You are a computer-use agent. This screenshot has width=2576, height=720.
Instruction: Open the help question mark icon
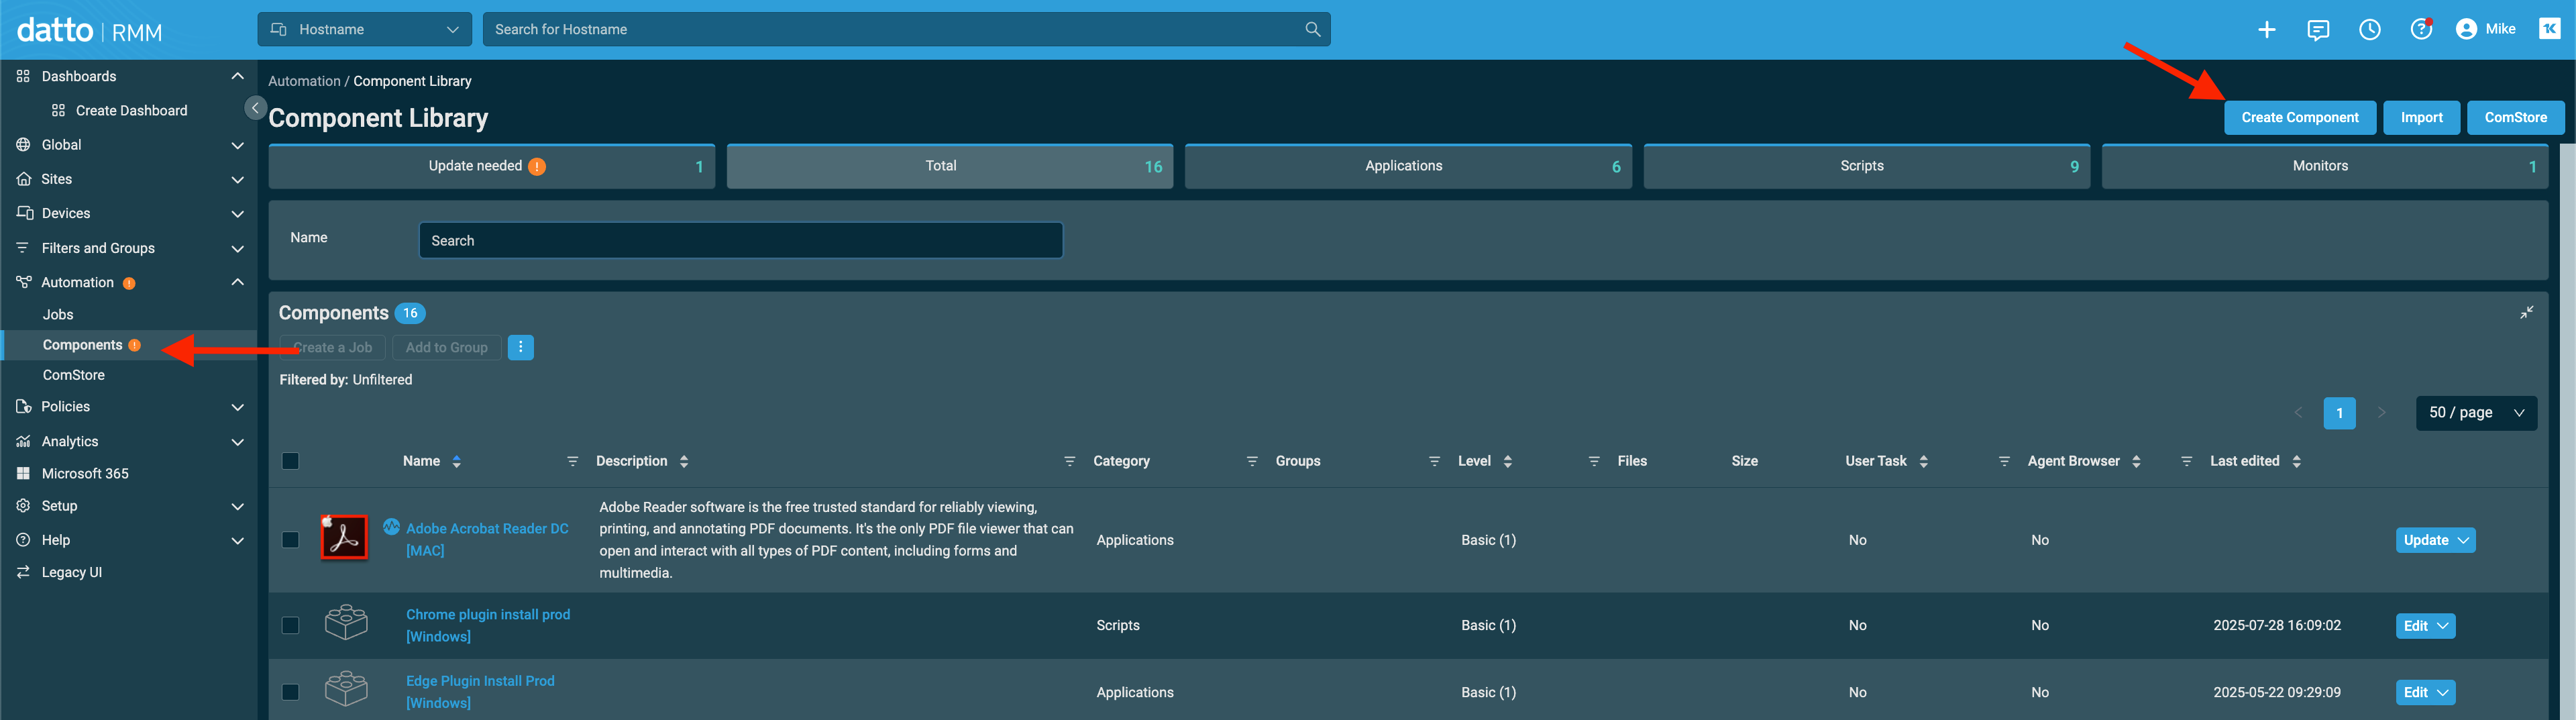pyautogui.click(x=2420, y=30)
